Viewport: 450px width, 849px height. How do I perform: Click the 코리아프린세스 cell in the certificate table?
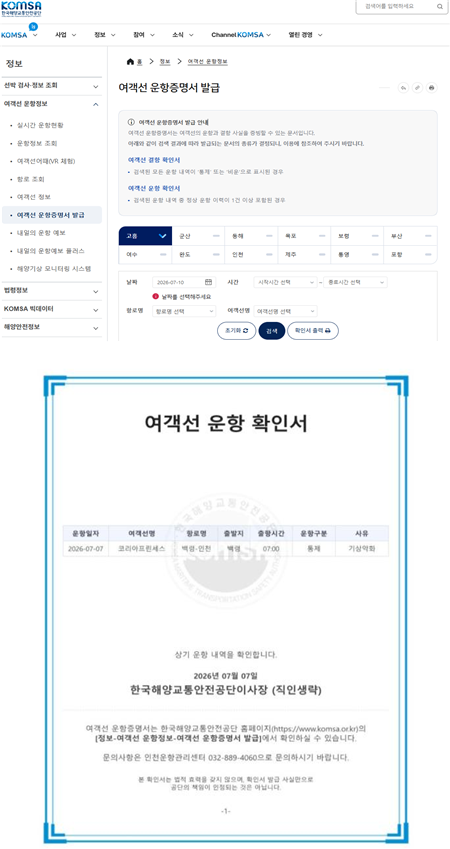point(141,548)
